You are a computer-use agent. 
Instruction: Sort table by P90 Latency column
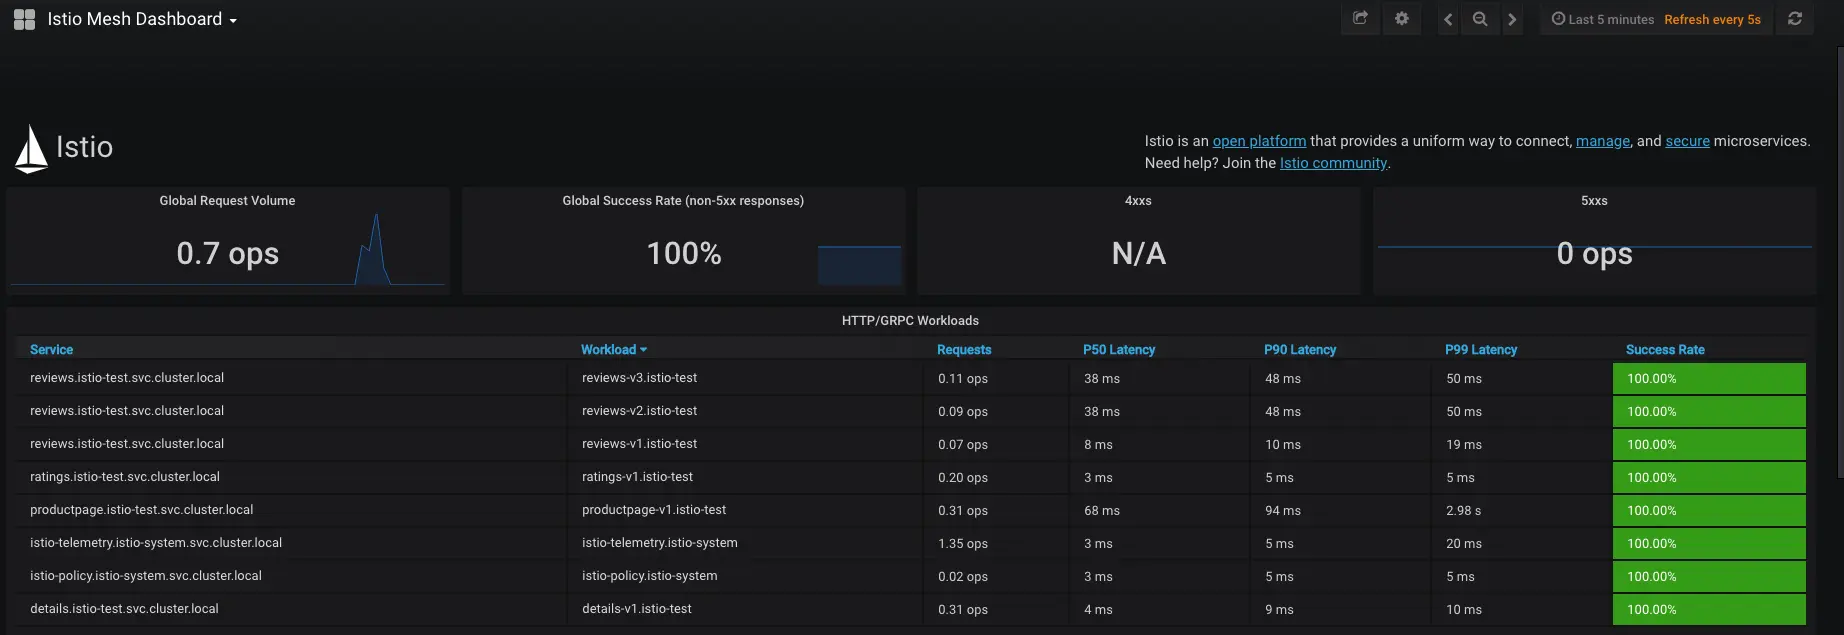[x=1300, y=350]
